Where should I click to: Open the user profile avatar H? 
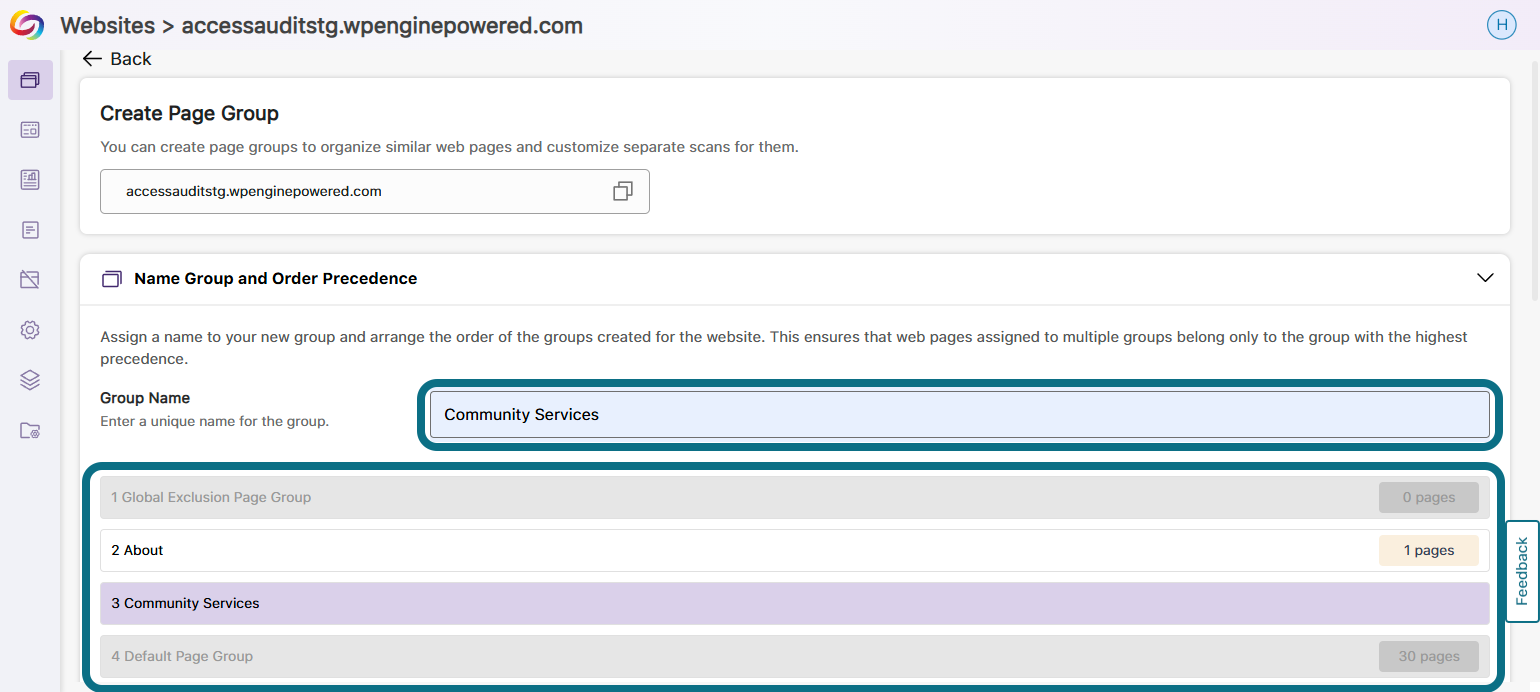click(x=1501, y=25)
